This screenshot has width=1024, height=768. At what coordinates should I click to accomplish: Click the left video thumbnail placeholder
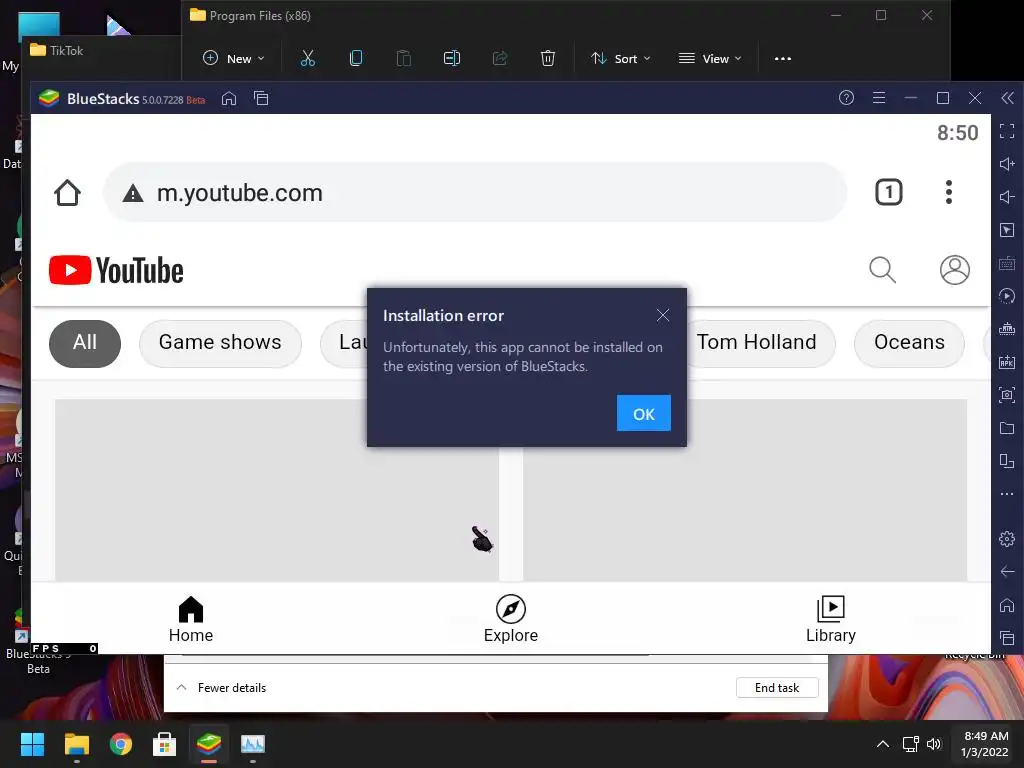point(277,490)
